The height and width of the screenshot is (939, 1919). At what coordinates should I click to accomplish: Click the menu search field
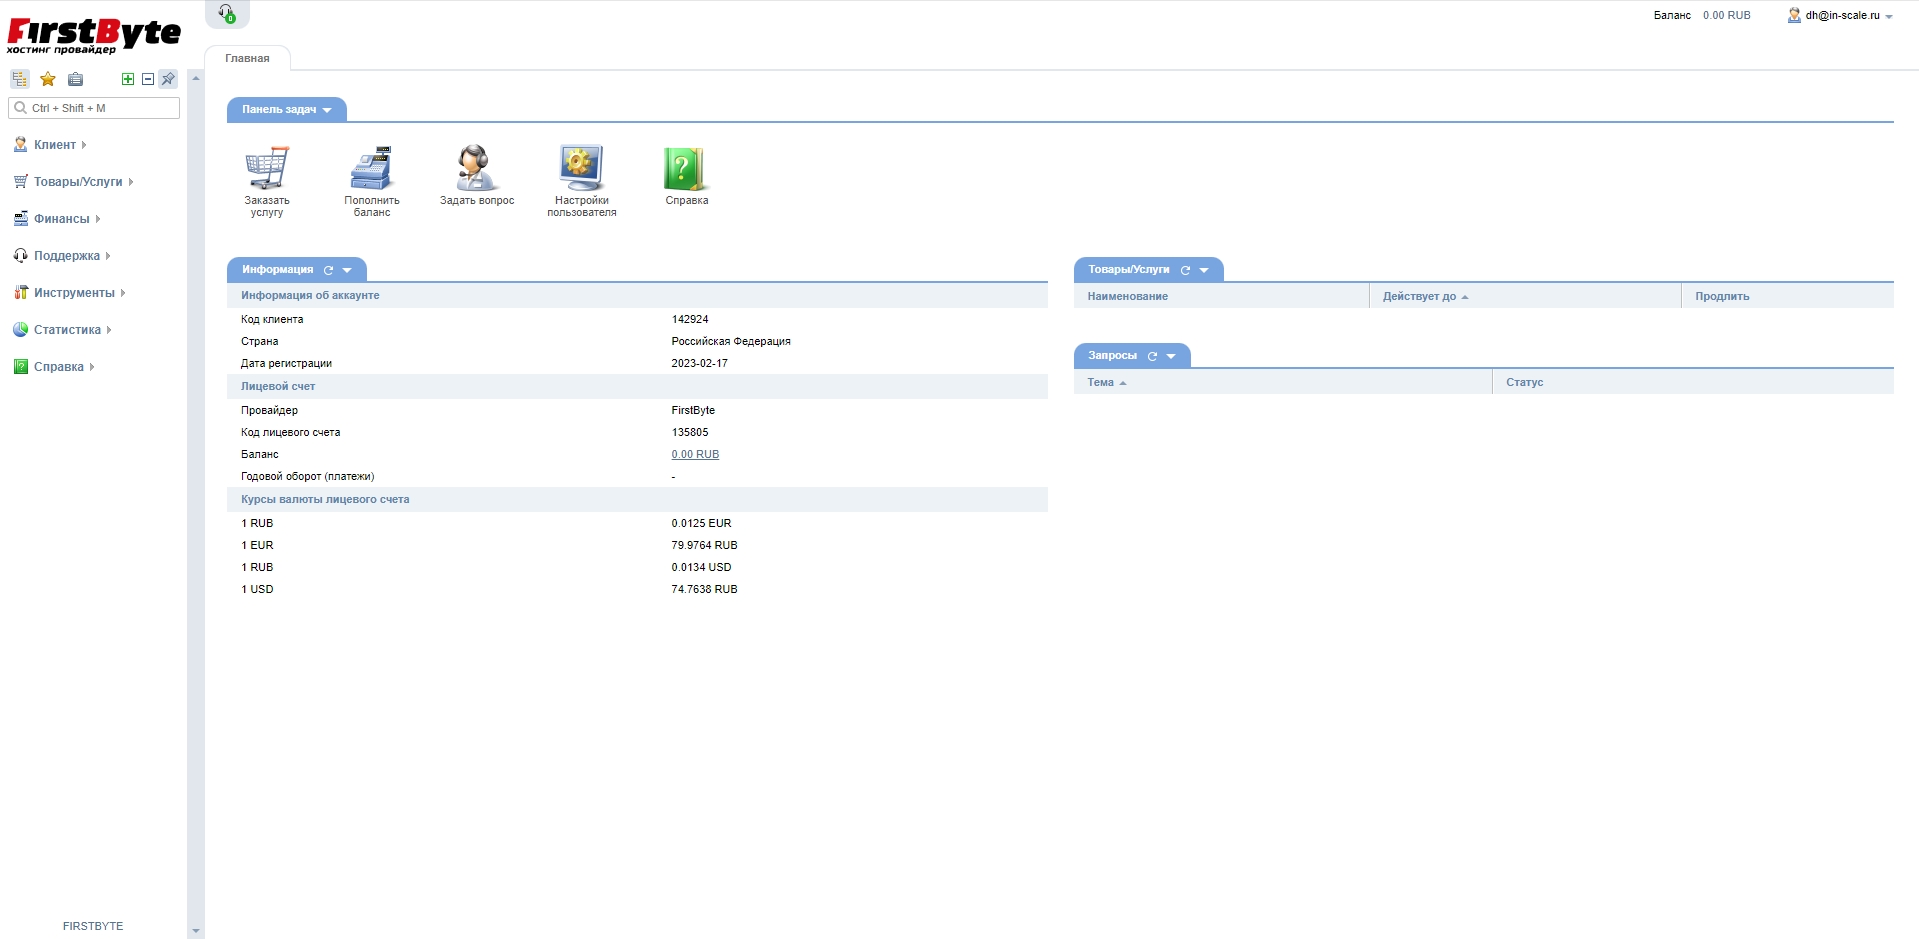point(94,108)
